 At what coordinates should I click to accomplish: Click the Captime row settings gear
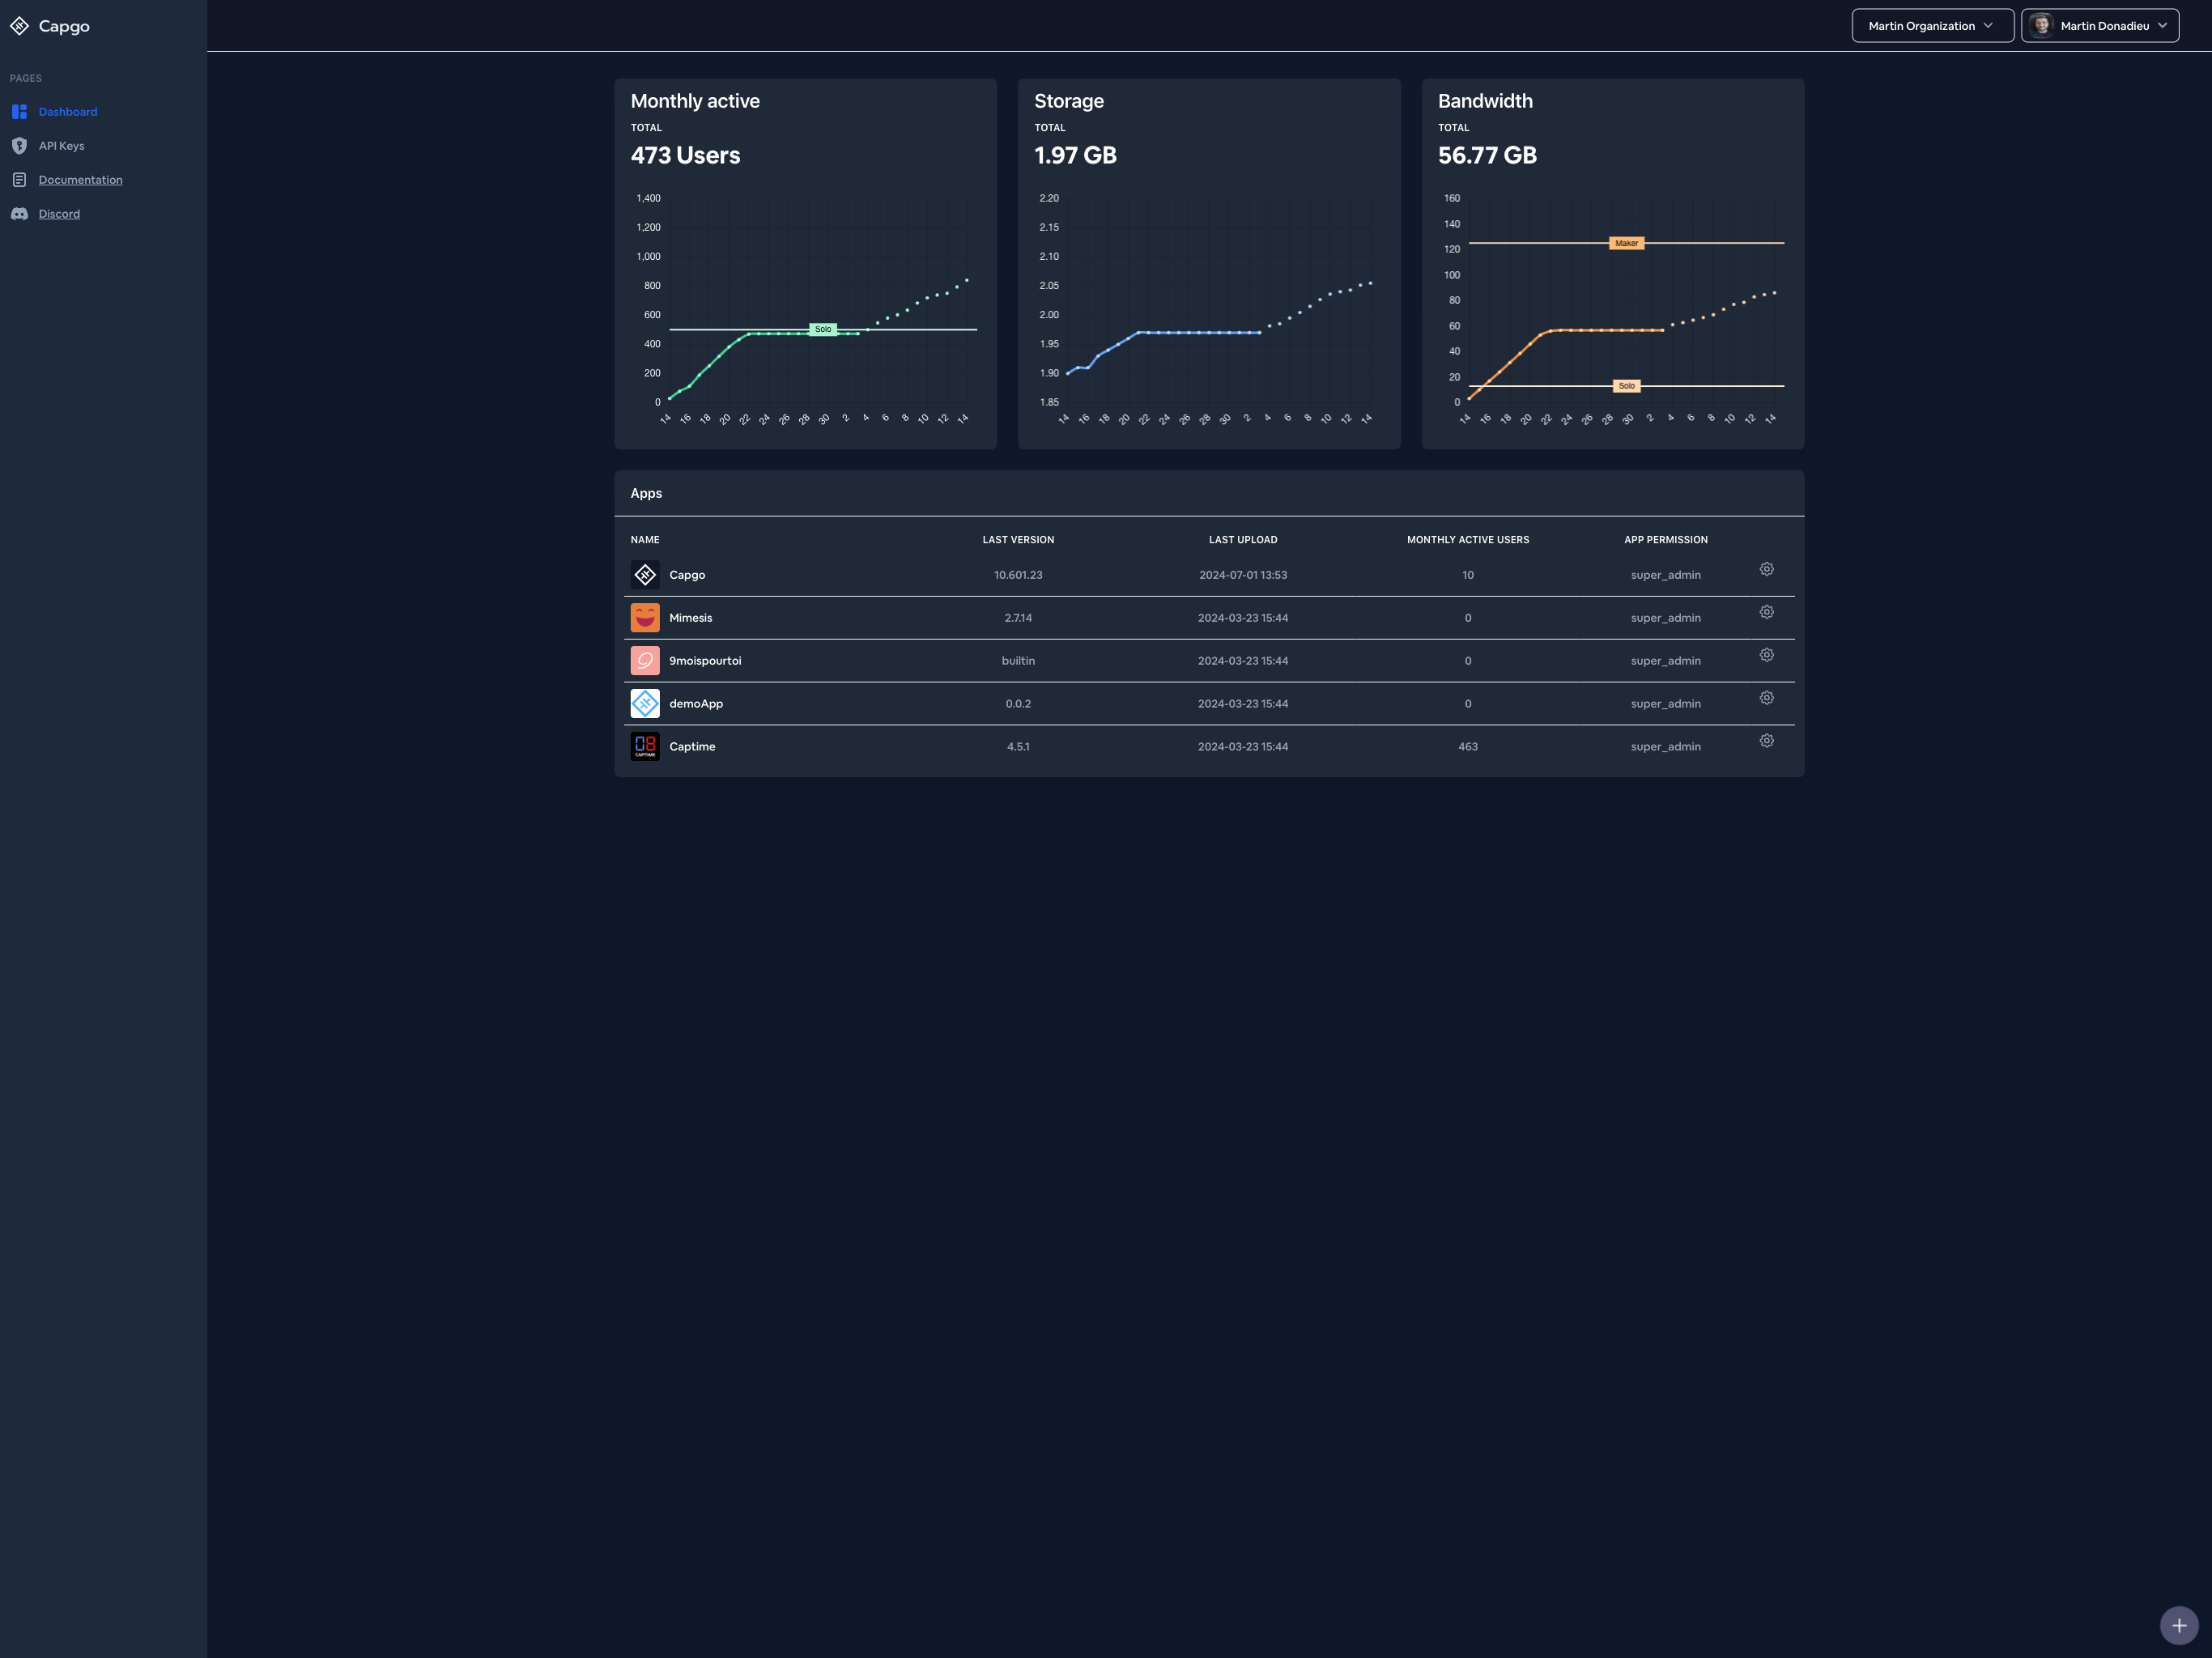(1766, 741)
